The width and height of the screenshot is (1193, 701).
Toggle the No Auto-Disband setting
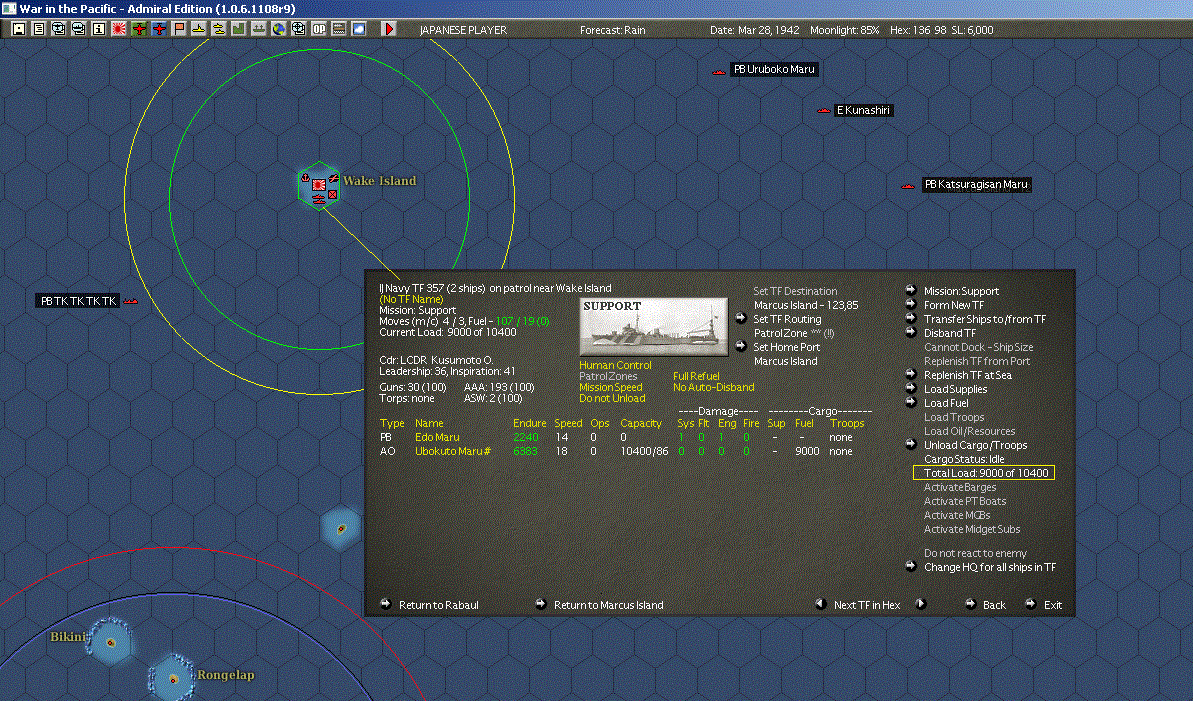[714, 387]
